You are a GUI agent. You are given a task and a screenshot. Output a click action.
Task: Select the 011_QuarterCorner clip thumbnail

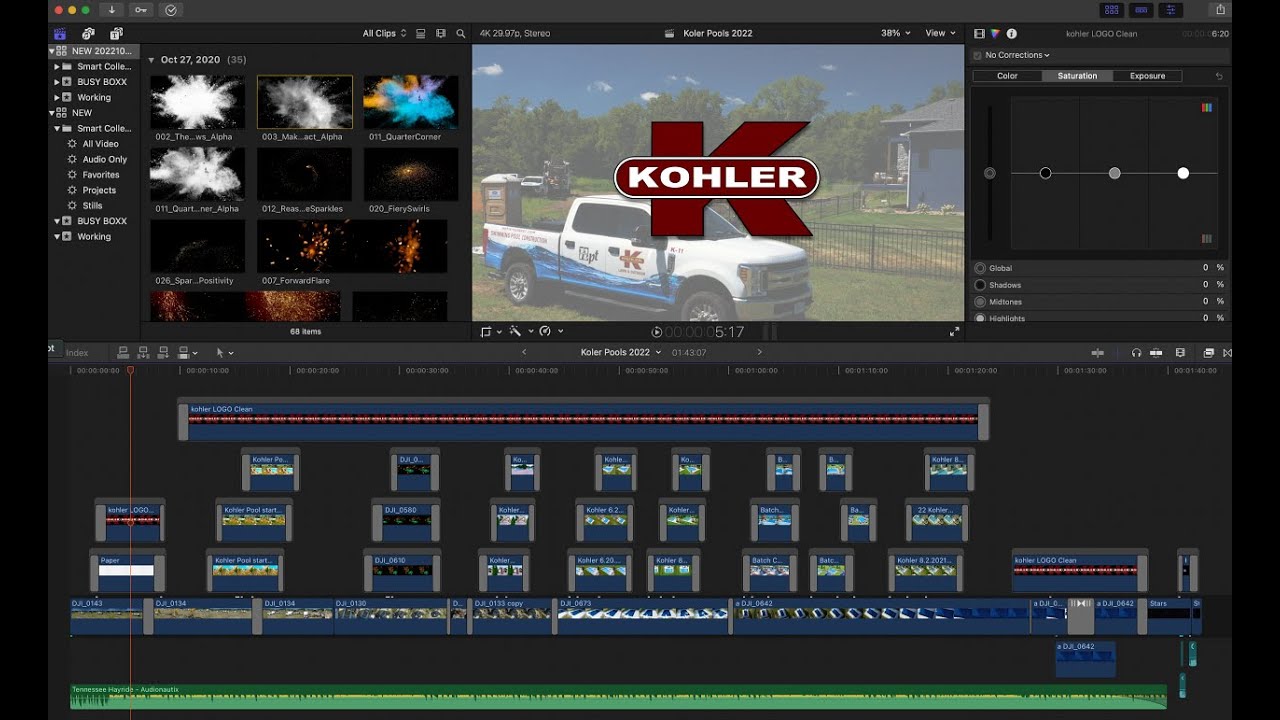pos(411,102)
